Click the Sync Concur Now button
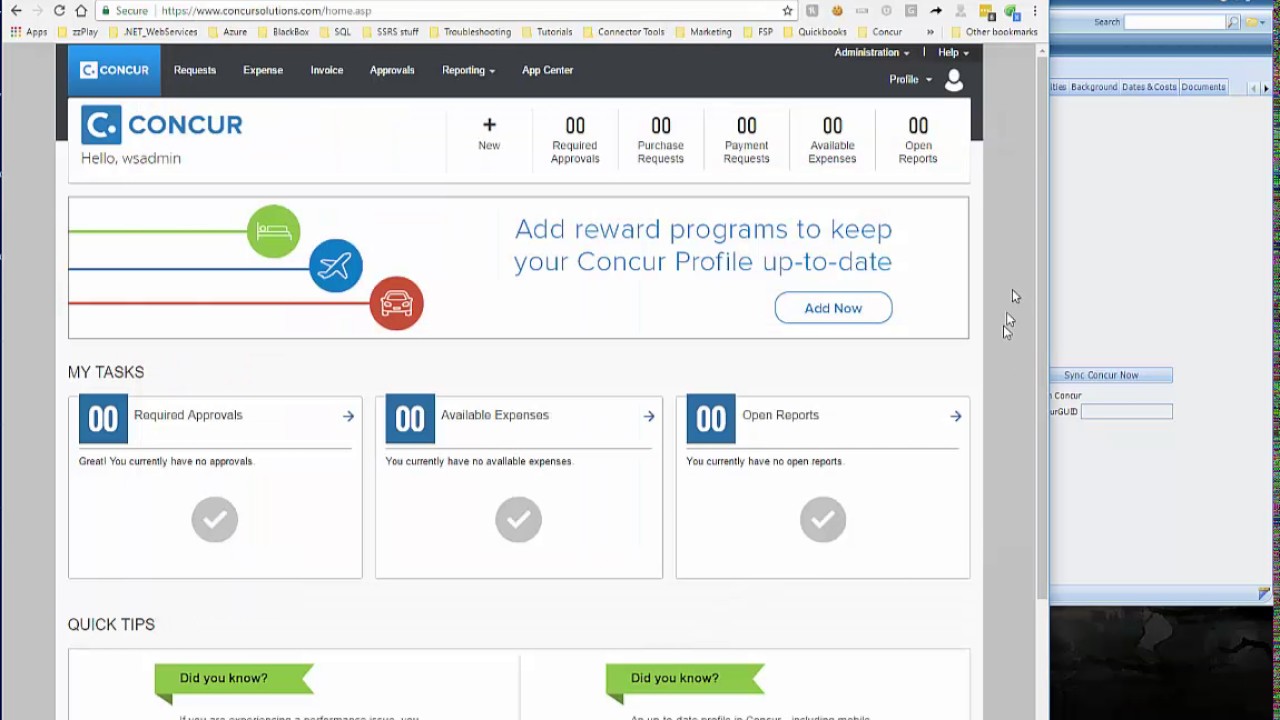 pos(1111,375)
